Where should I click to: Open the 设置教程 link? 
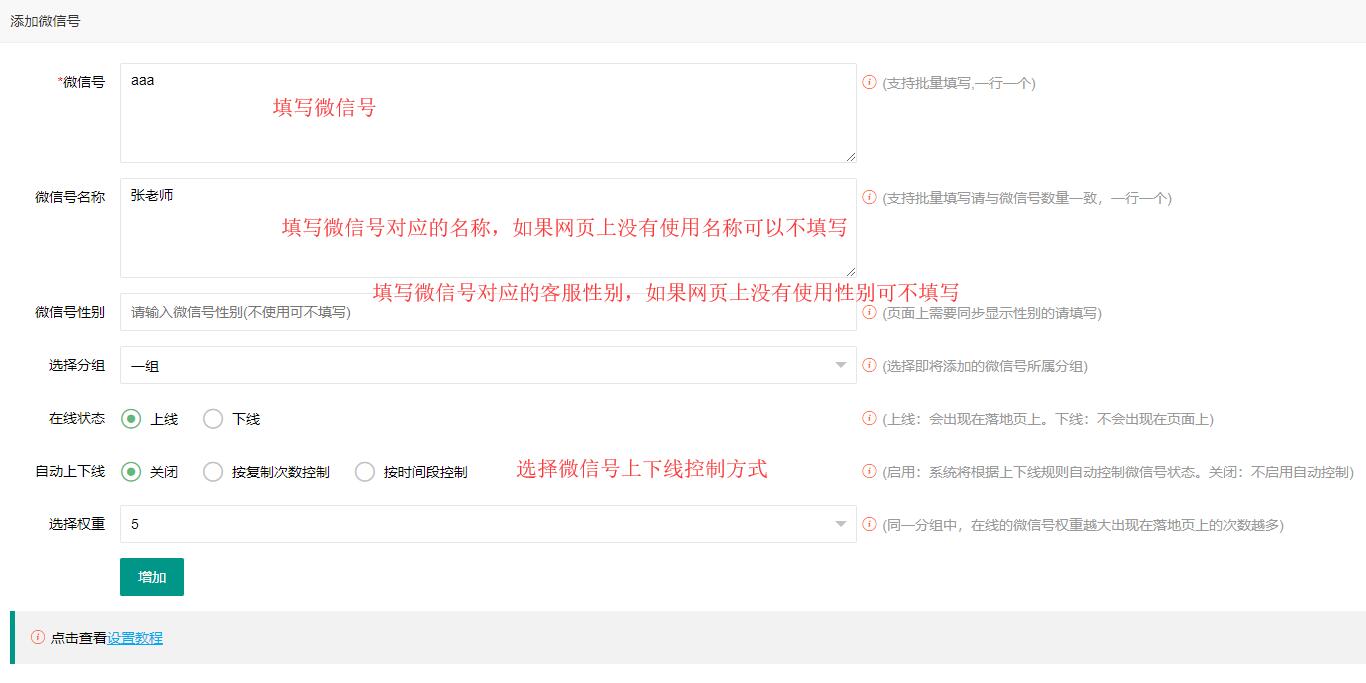click(135, 638)
